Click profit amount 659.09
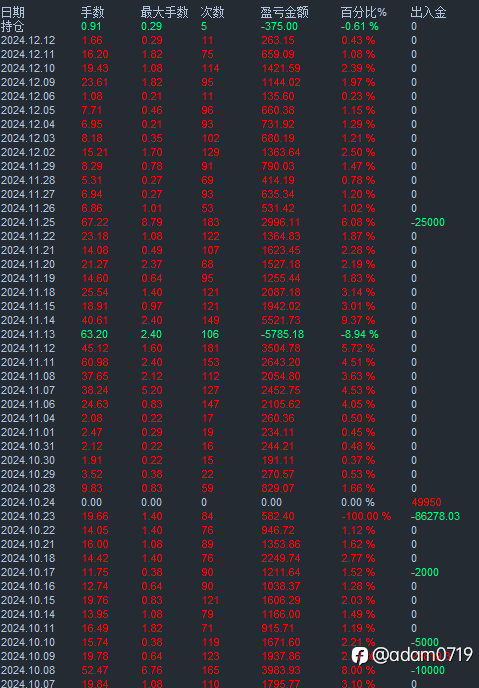Viewport: 479px width, 688px height. (278, 54)
